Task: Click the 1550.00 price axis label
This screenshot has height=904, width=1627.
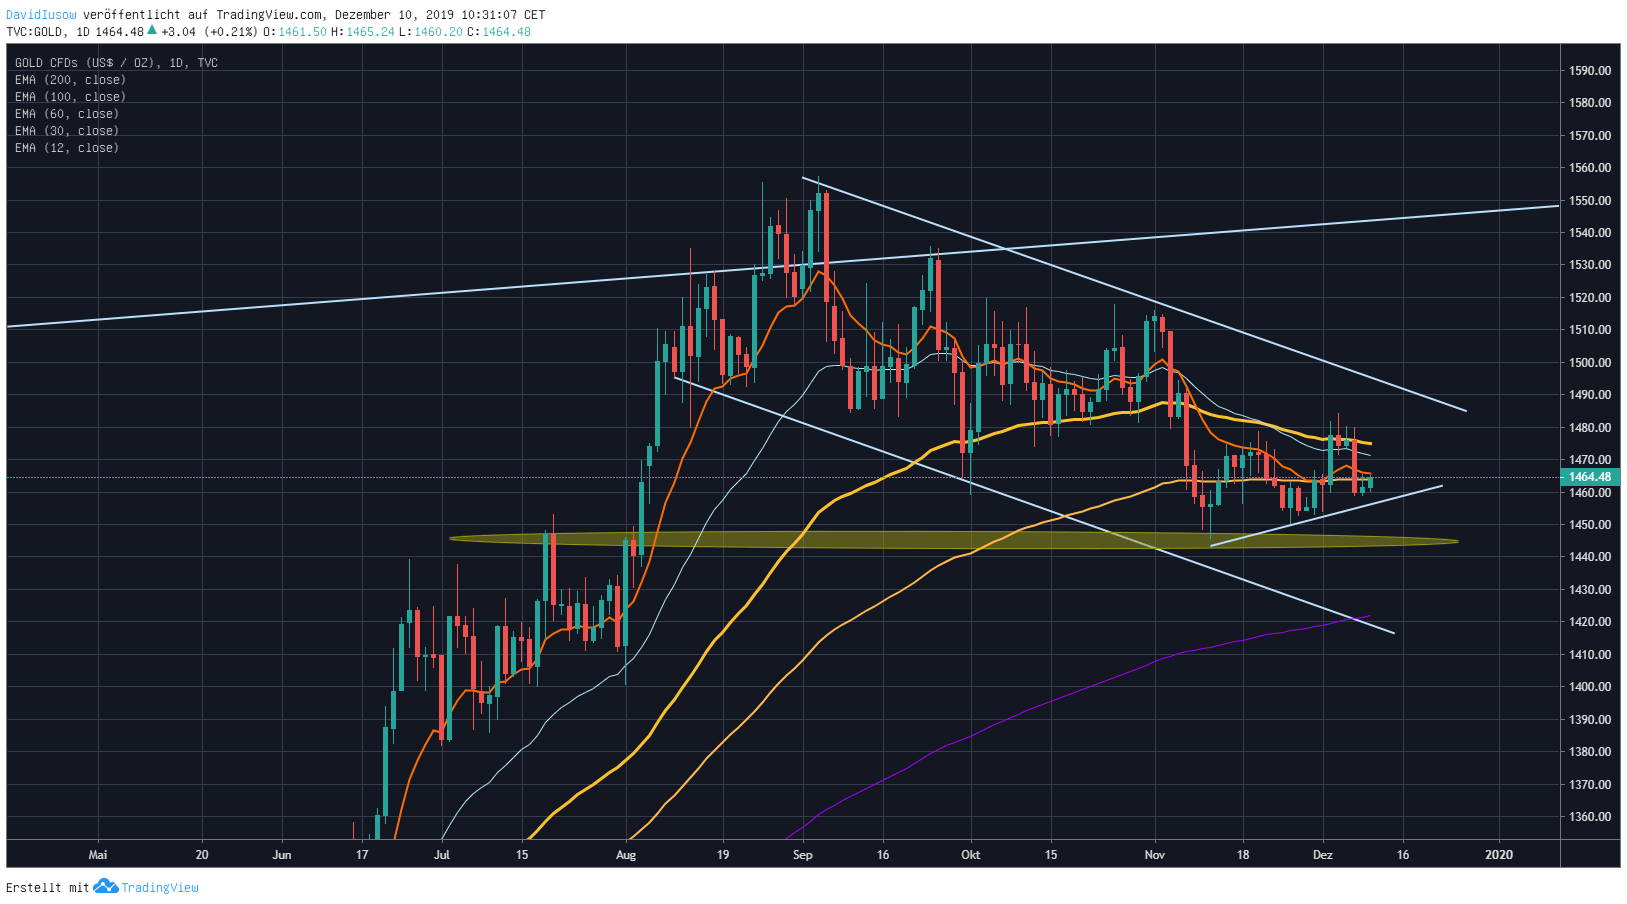Action: click(x=1590, y=201)
